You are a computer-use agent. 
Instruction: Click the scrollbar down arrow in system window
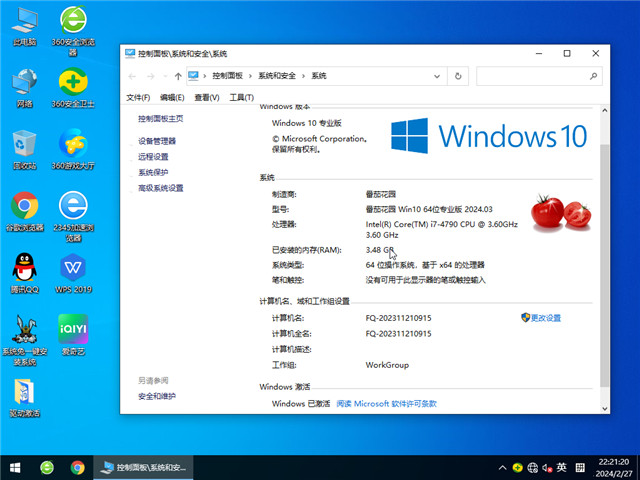604,408
